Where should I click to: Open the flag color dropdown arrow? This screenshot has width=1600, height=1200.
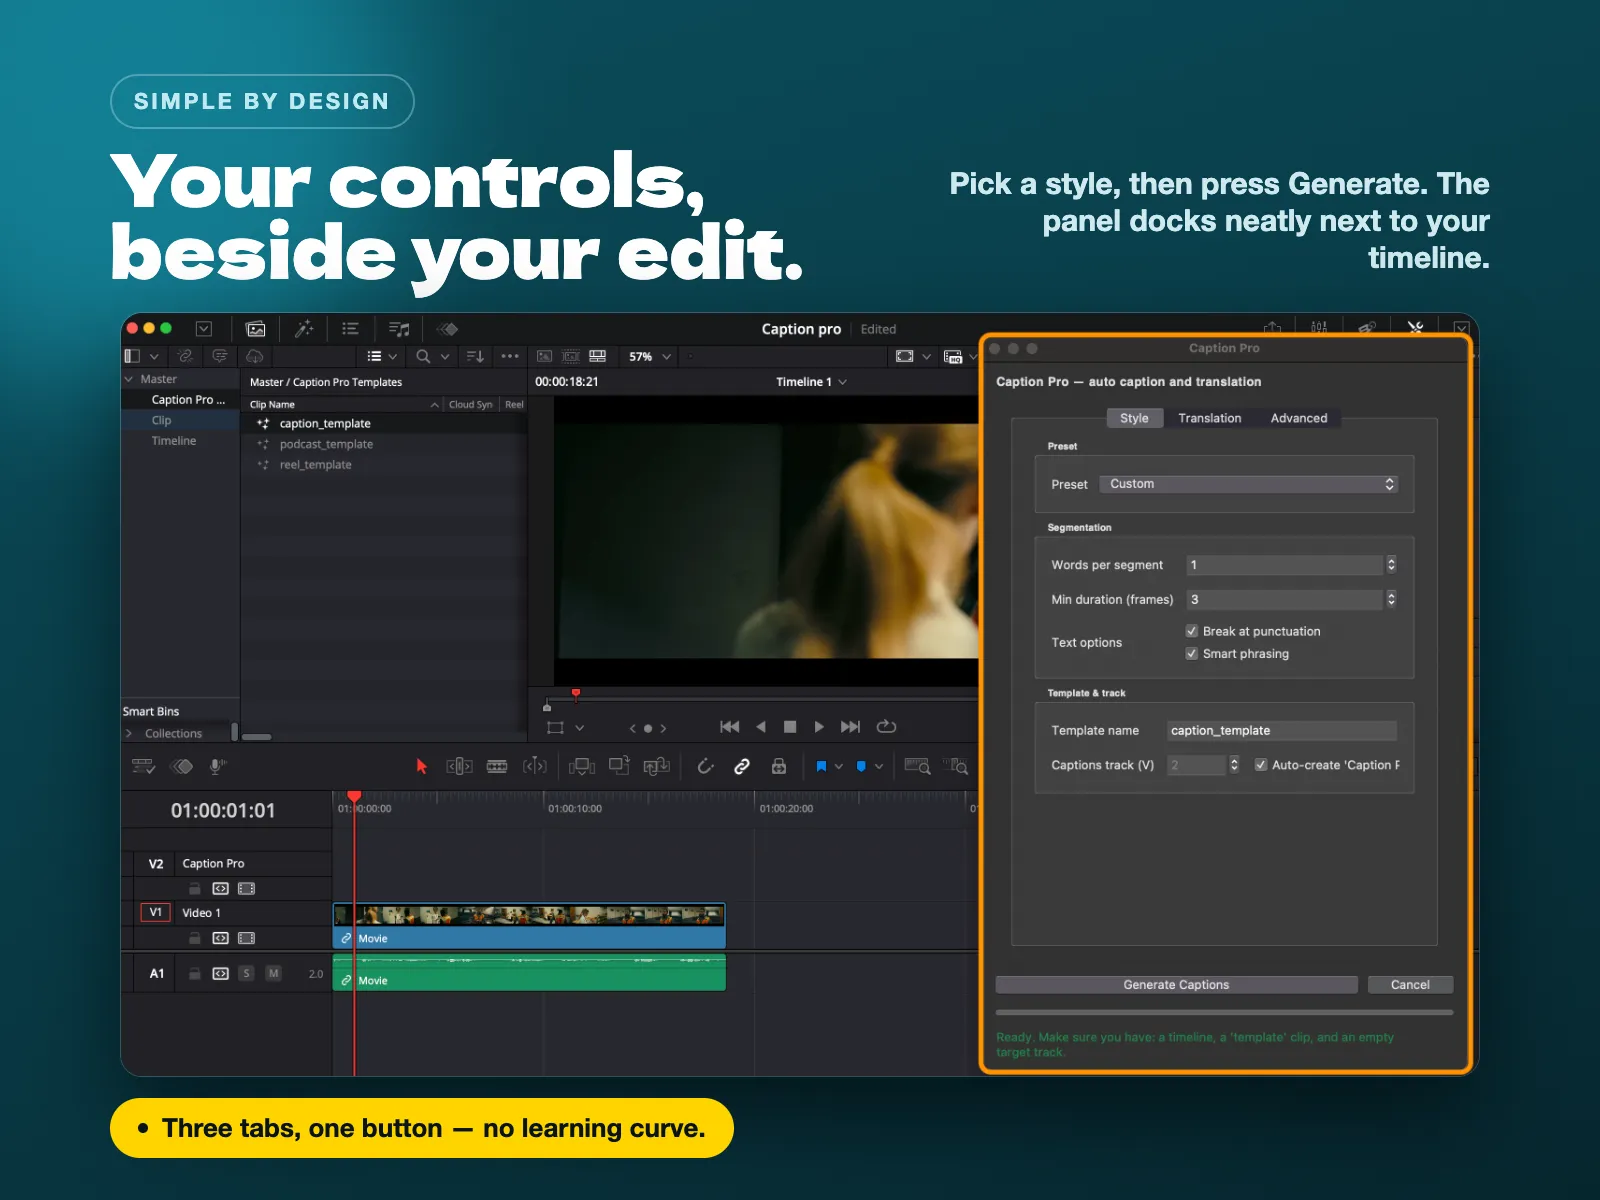[838, 766]
